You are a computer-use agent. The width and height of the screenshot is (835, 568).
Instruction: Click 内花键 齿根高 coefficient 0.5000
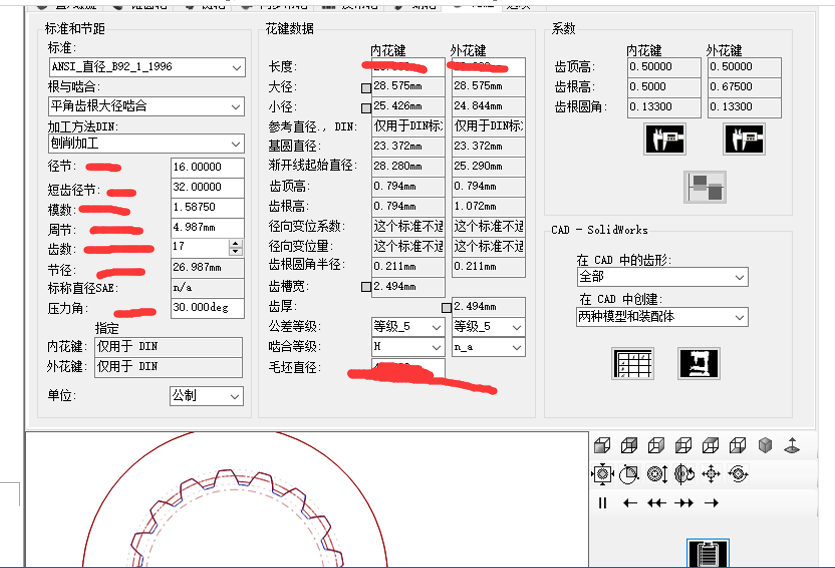pos(664,87)
